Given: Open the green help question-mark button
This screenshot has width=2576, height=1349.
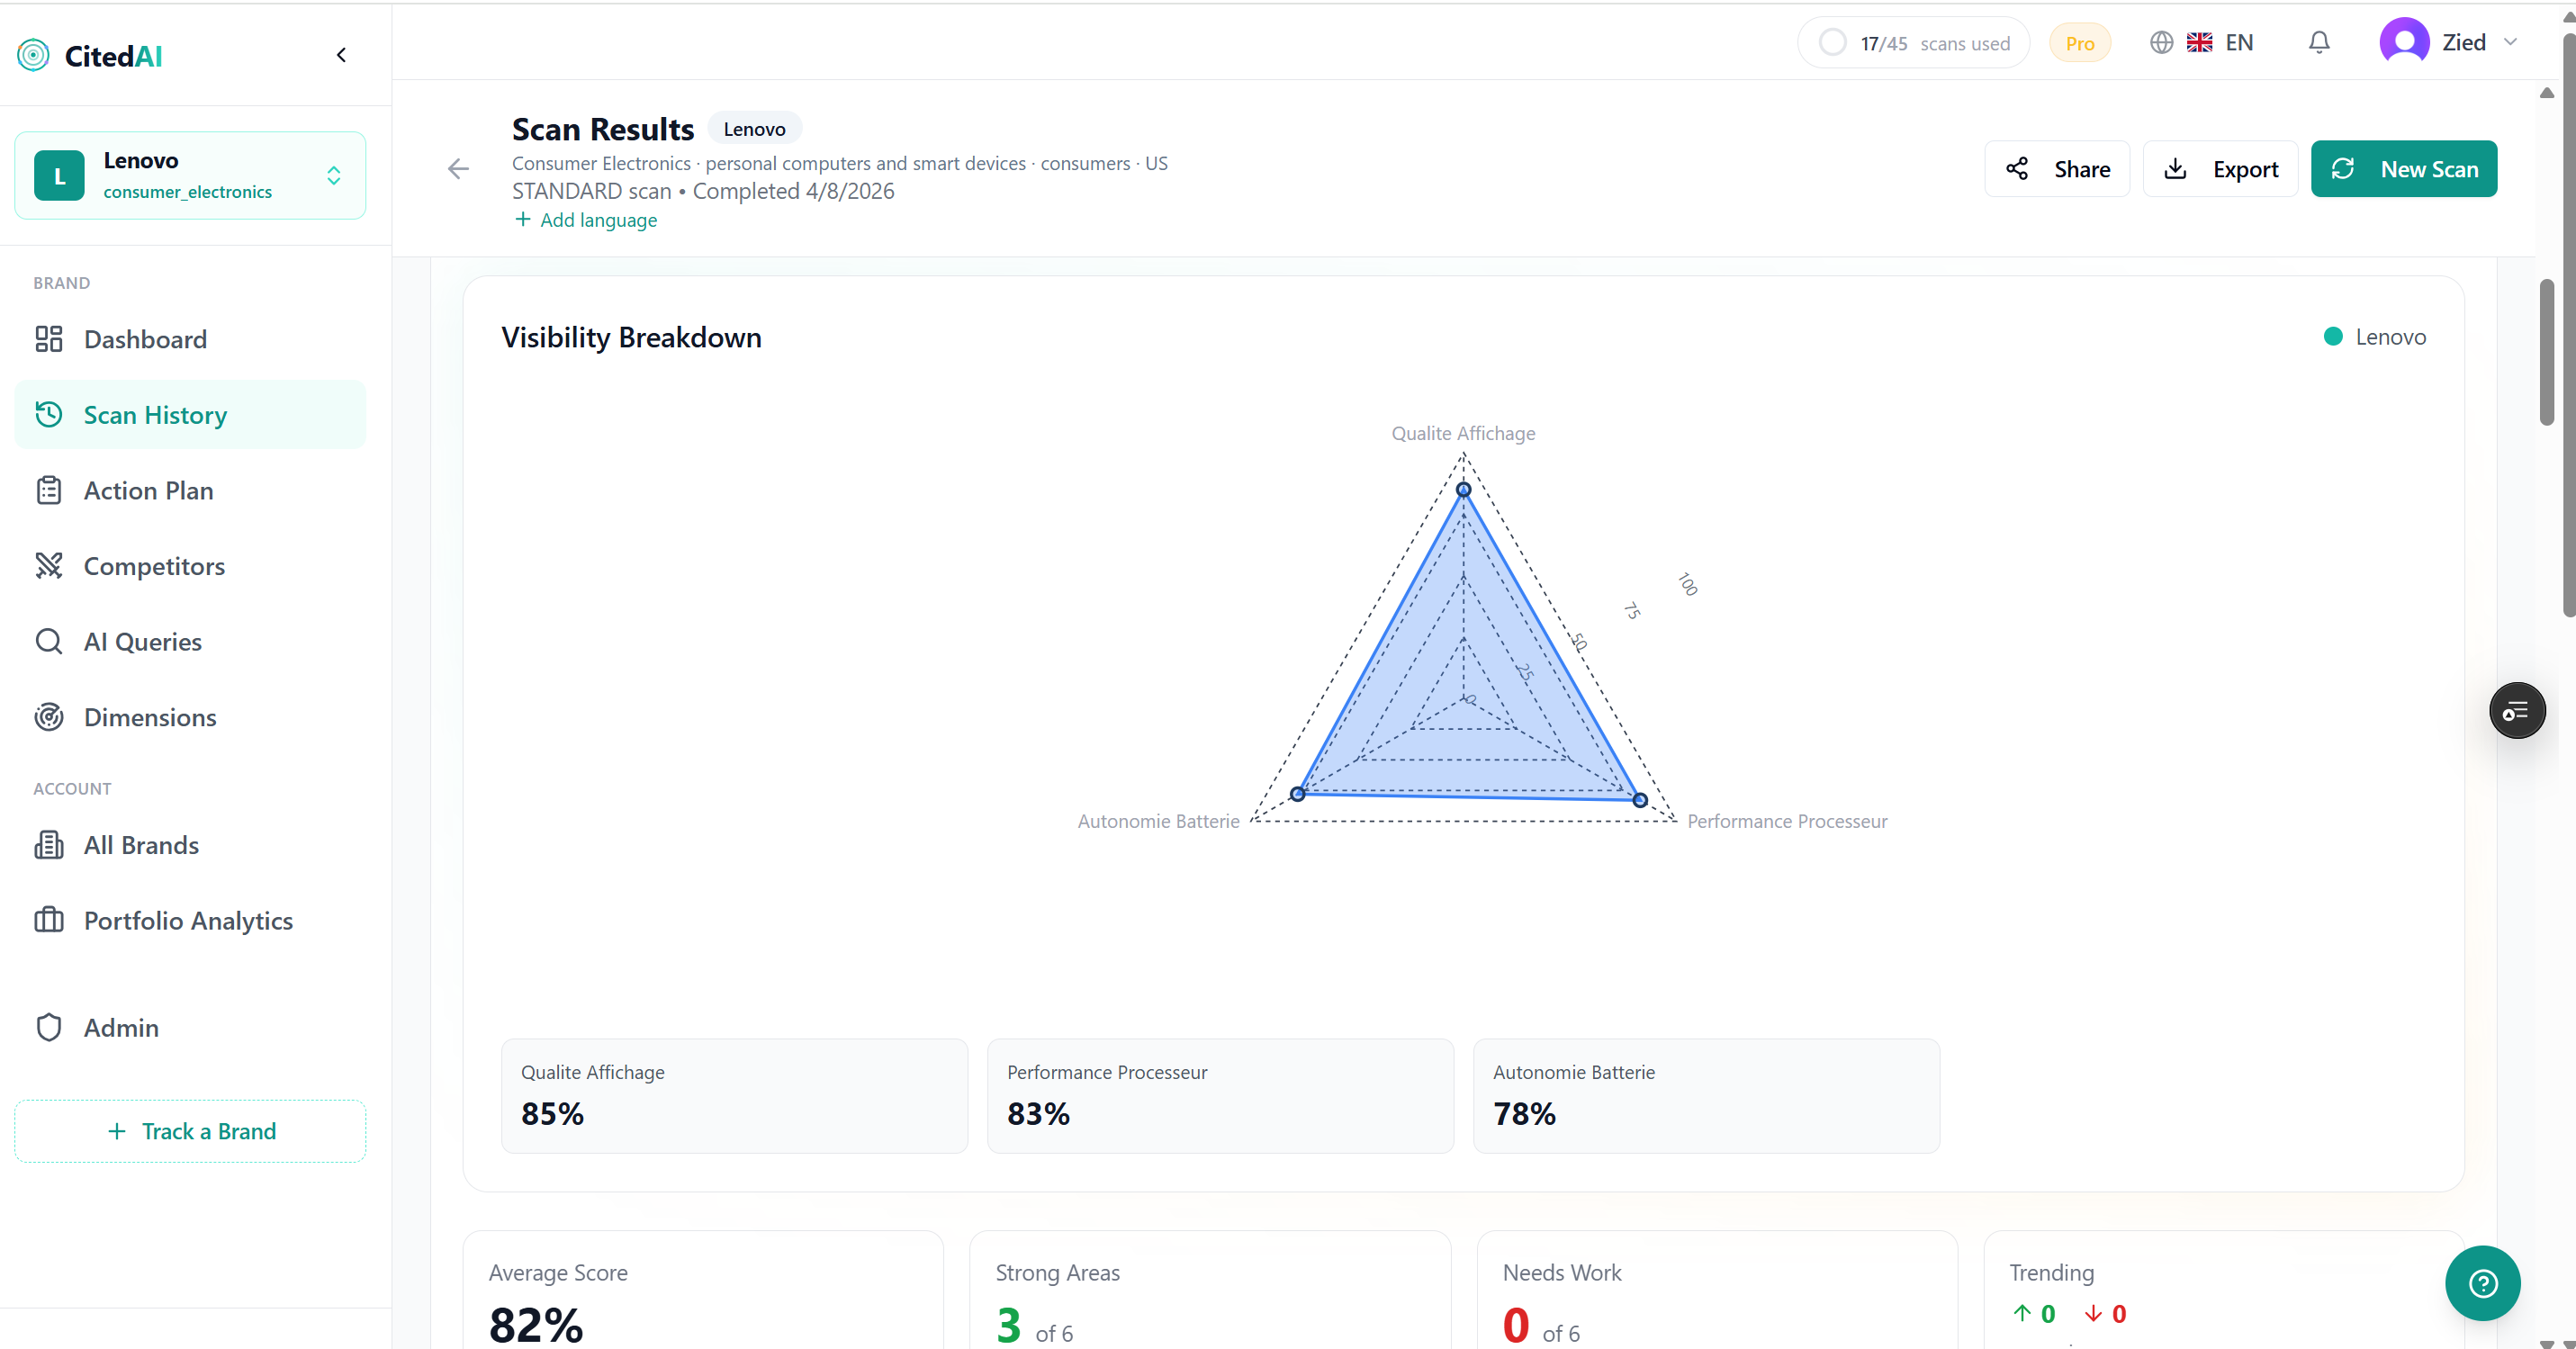Looking at the screenshot, I should point(2482,1283).
